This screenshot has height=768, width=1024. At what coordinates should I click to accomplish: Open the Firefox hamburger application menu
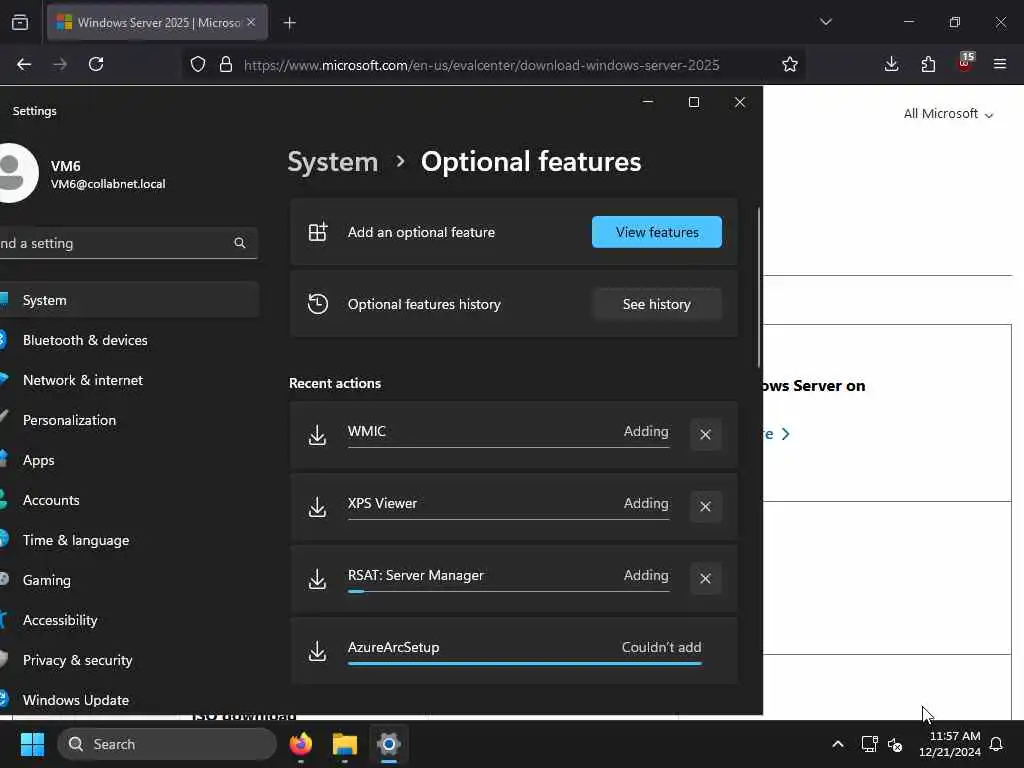coord(1000,64)
